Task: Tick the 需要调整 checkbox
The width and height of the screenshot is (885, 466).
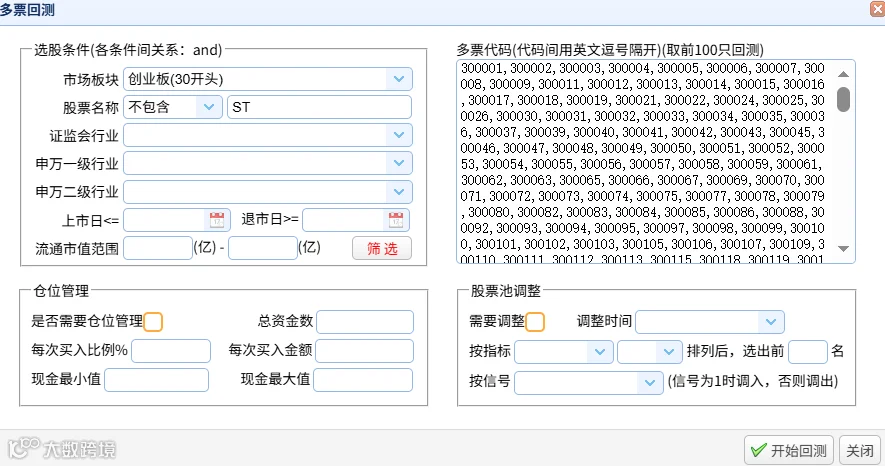Action: pyautogui.click(x=535, y=322)
